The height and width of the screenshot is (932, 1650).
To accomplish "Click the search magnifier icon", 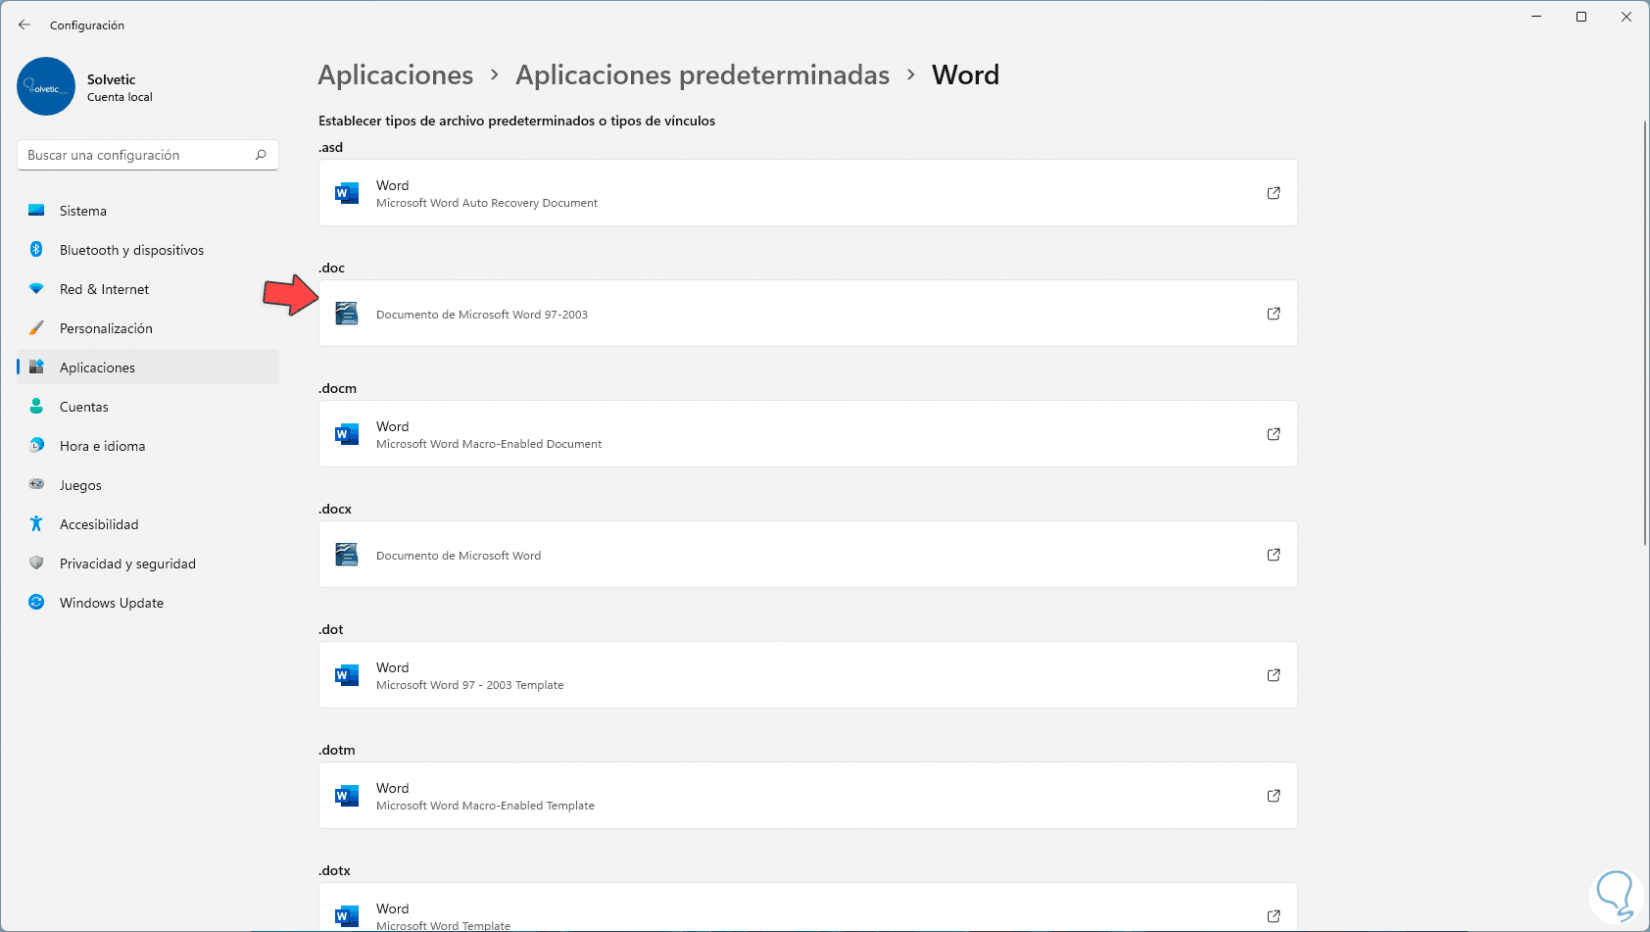I will (x=260, y=155).
